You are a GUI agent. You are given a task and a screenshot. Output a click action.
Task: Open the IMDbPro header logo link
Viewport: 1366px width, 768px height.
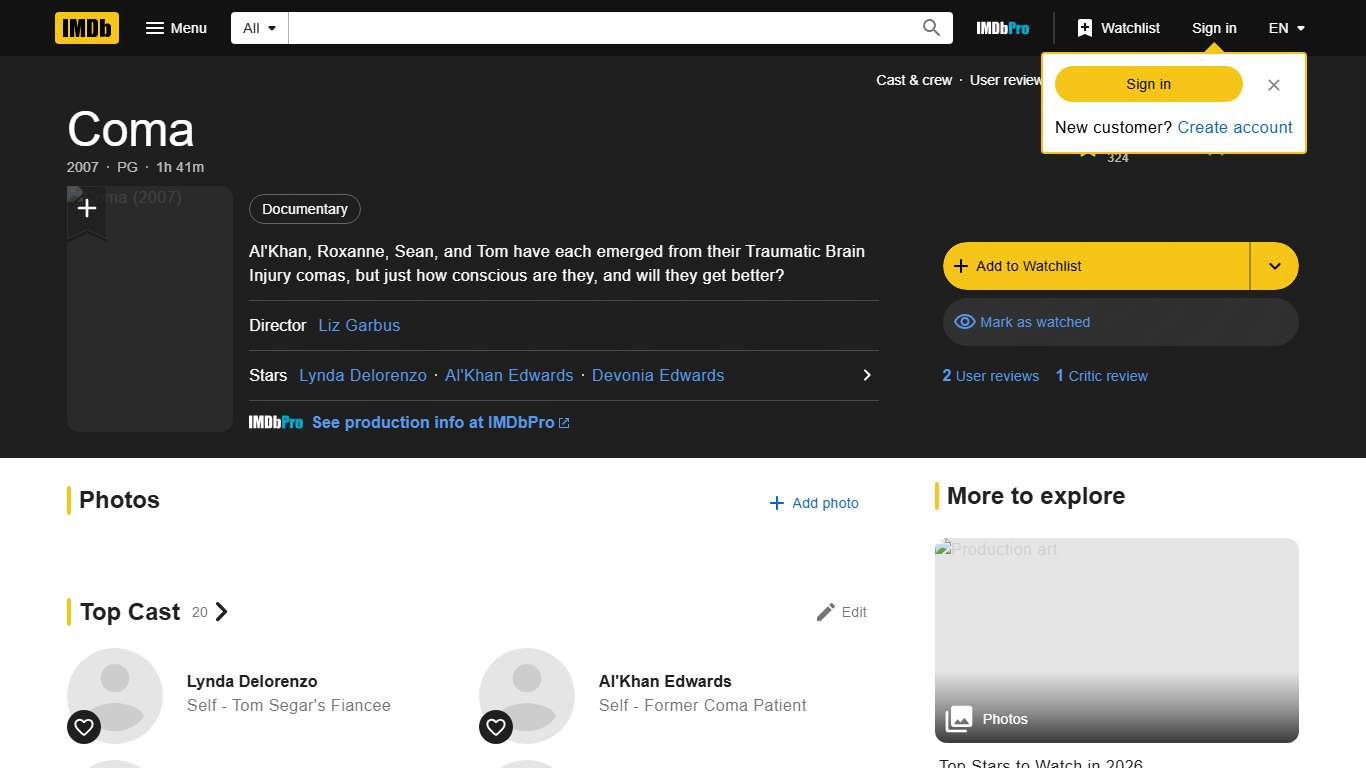tap(1002, 28)
